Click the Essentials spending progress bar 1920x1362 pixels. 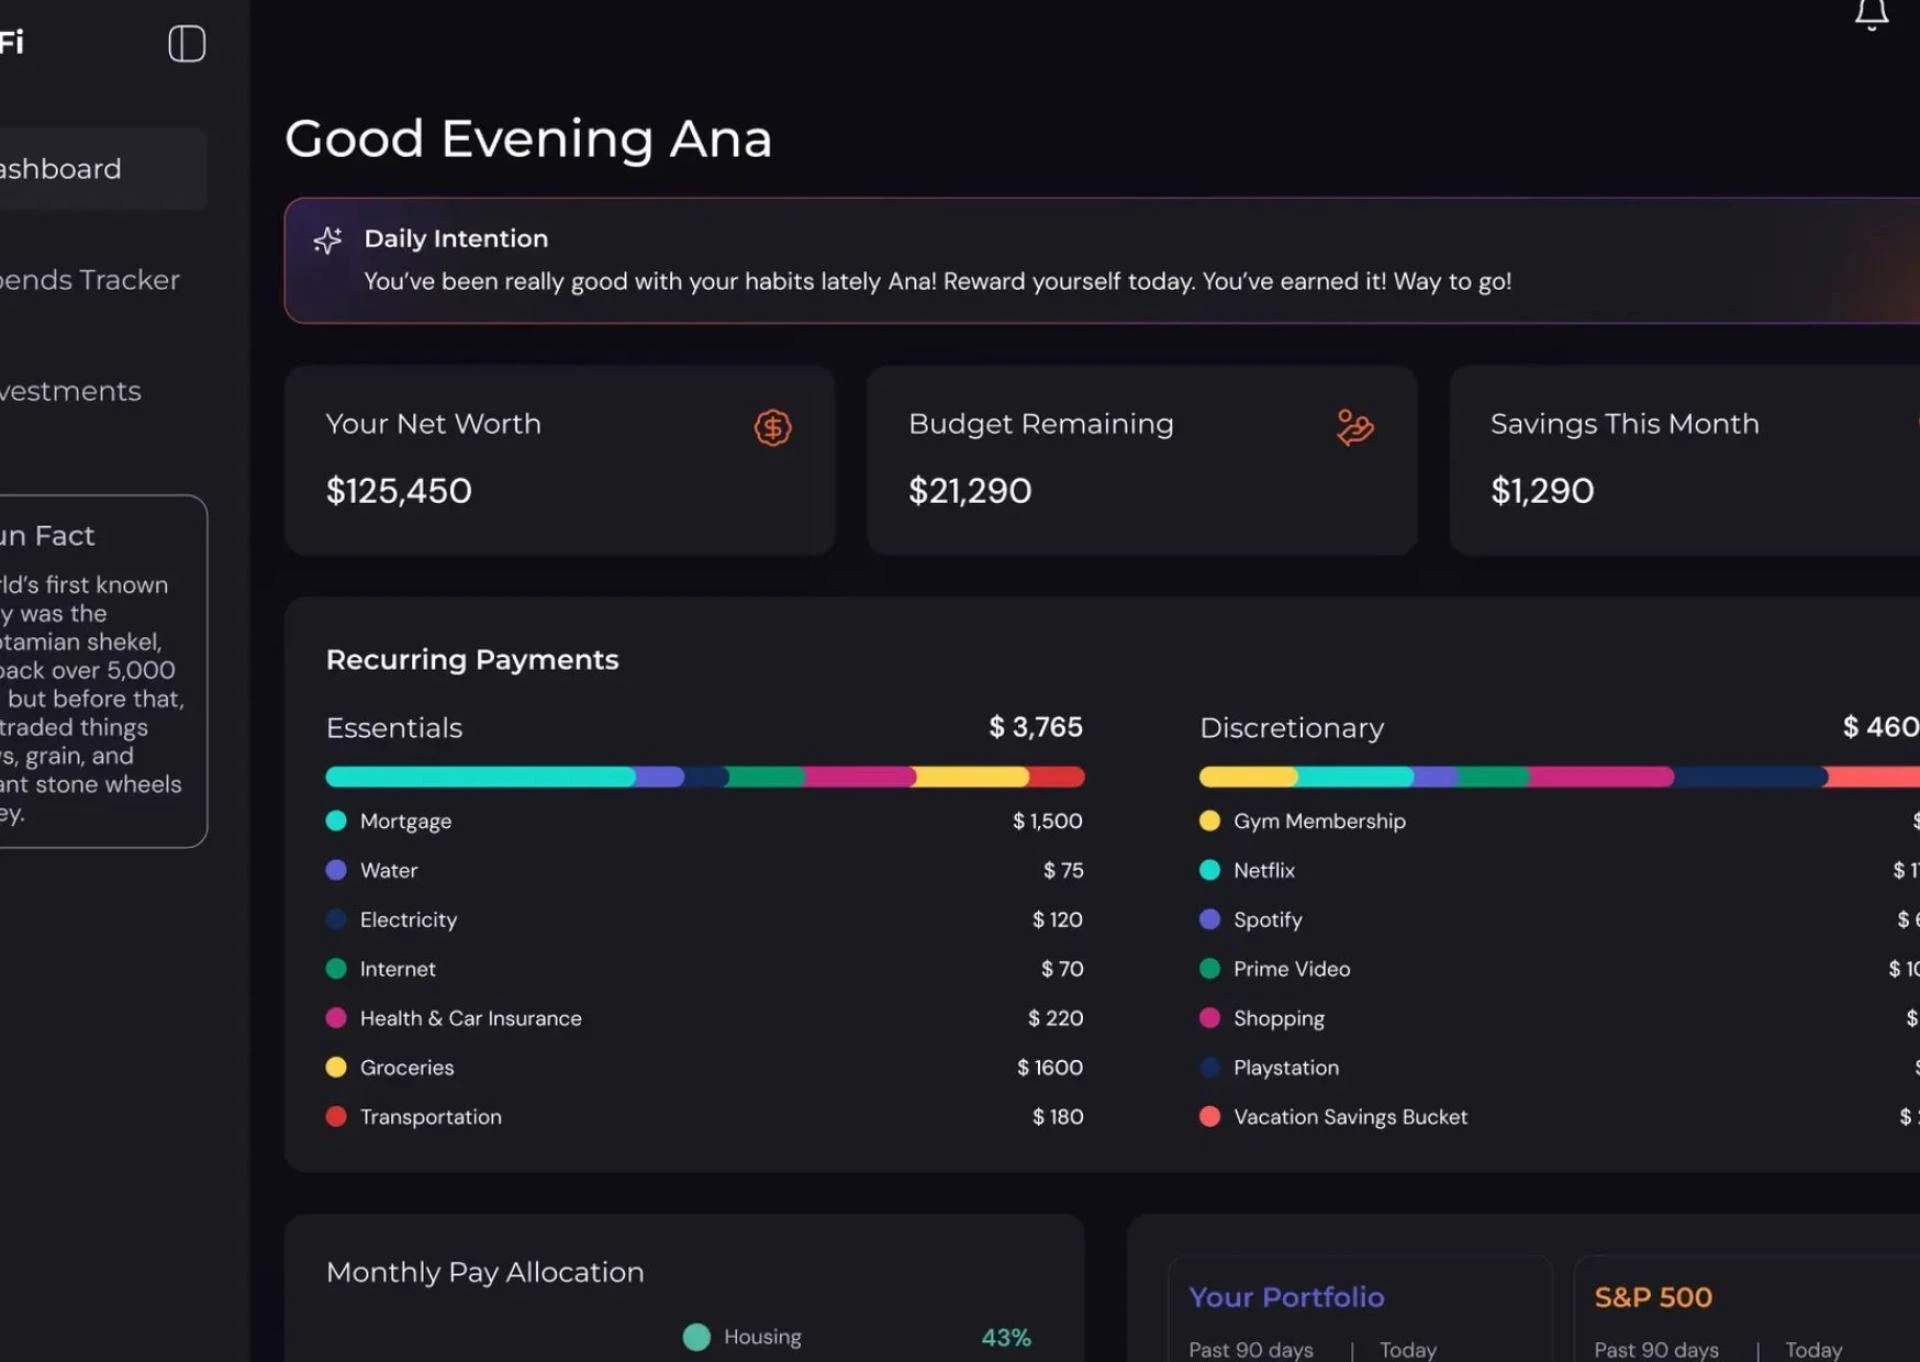pos(704,777)
